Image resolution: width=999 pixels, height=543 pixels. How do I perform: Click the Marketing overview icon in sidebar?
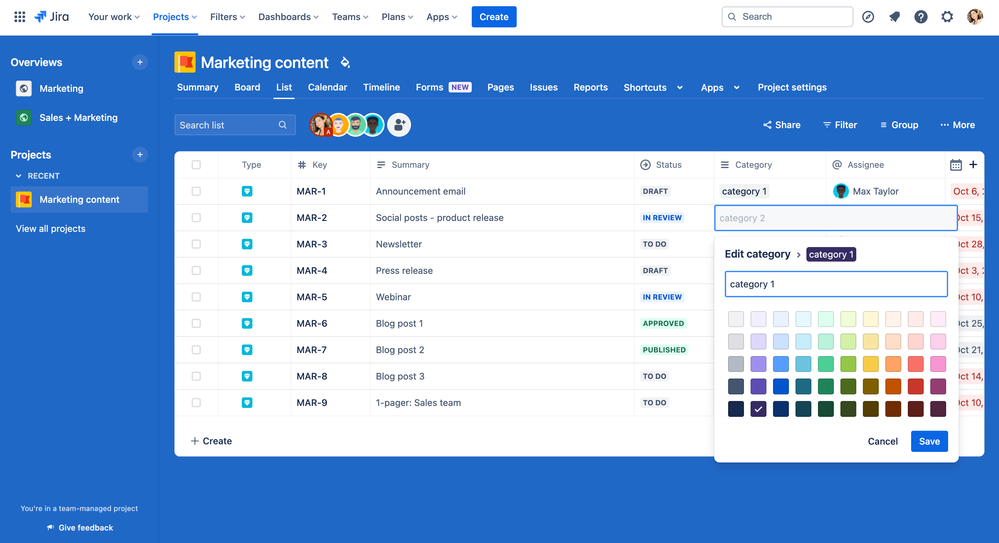point(24,89)
